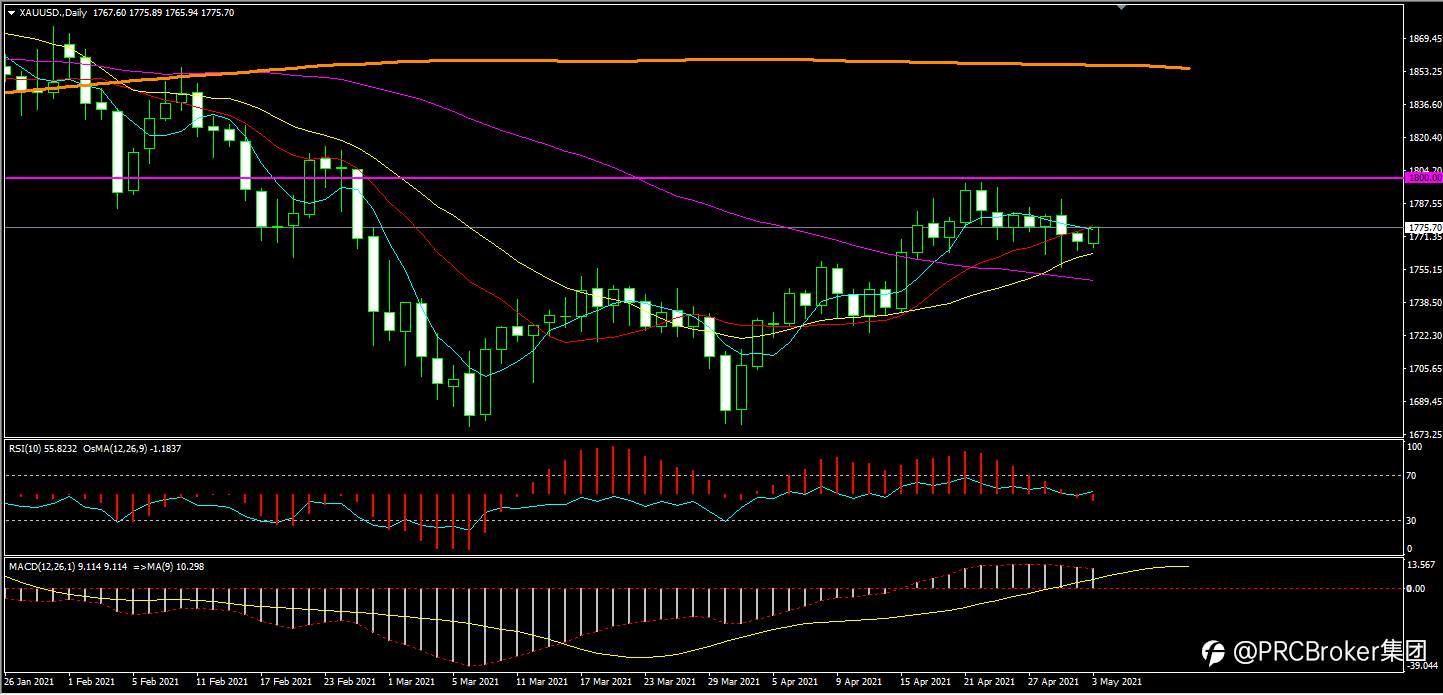Click the OsMA(12,26,9) -1.1837 label

tap(130, 448)
